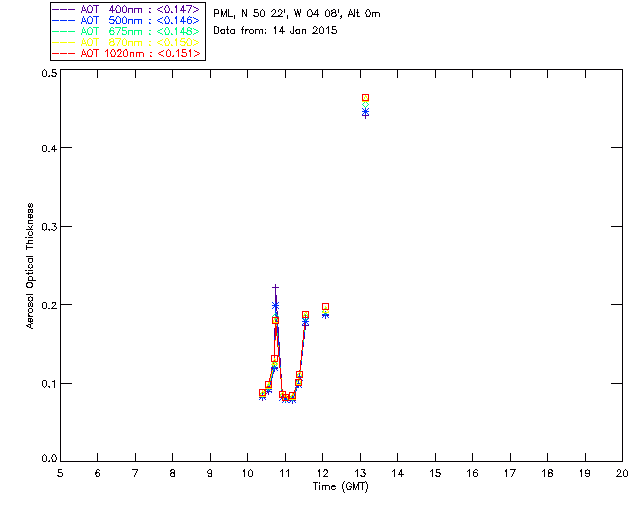The height and width of the screenshot is (512, 640).
Task: Click the isolated red square marker near 0.46
Action: 365,98
